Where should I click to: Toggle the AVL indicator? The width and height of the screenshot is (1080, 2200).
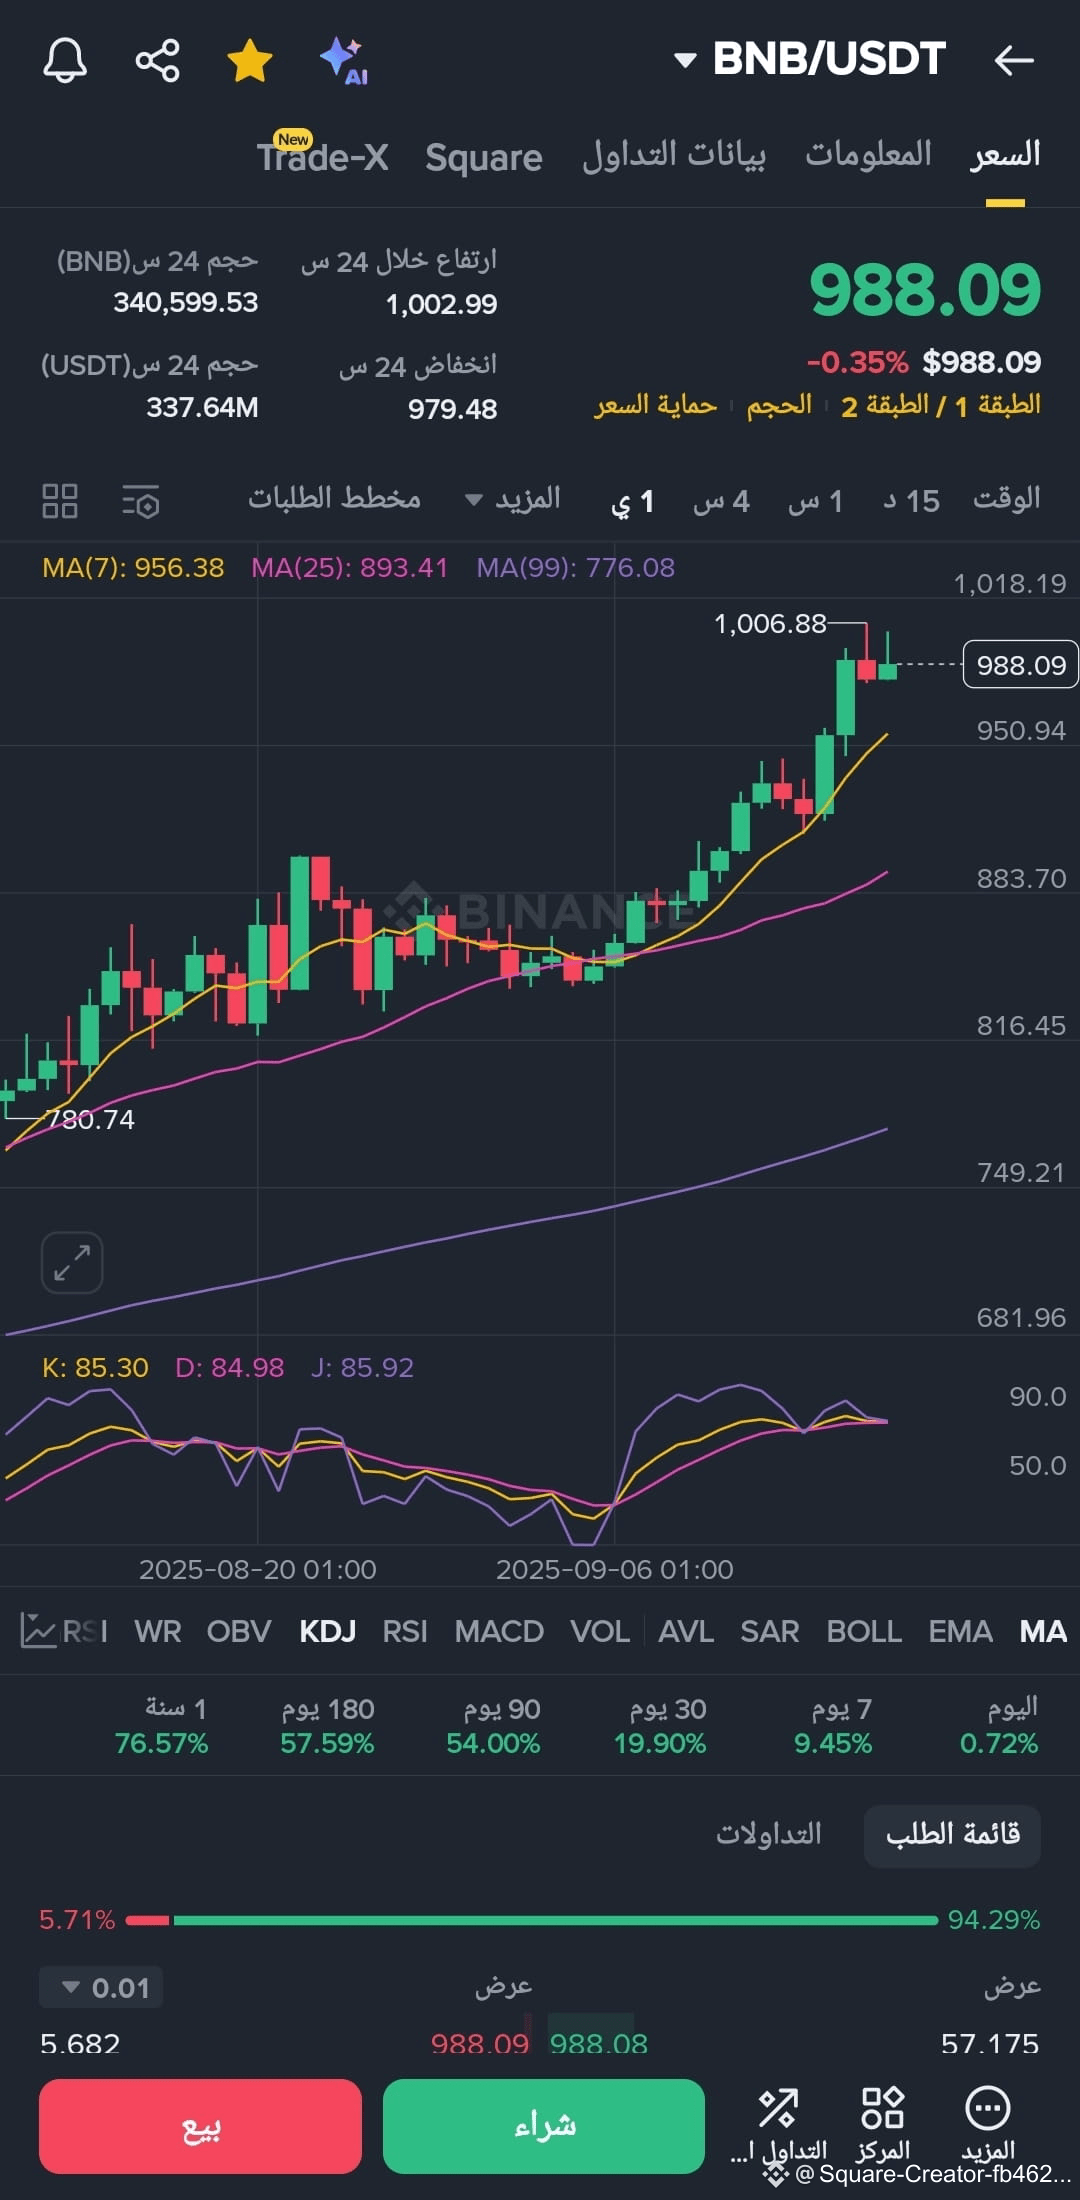[686, 1632]
